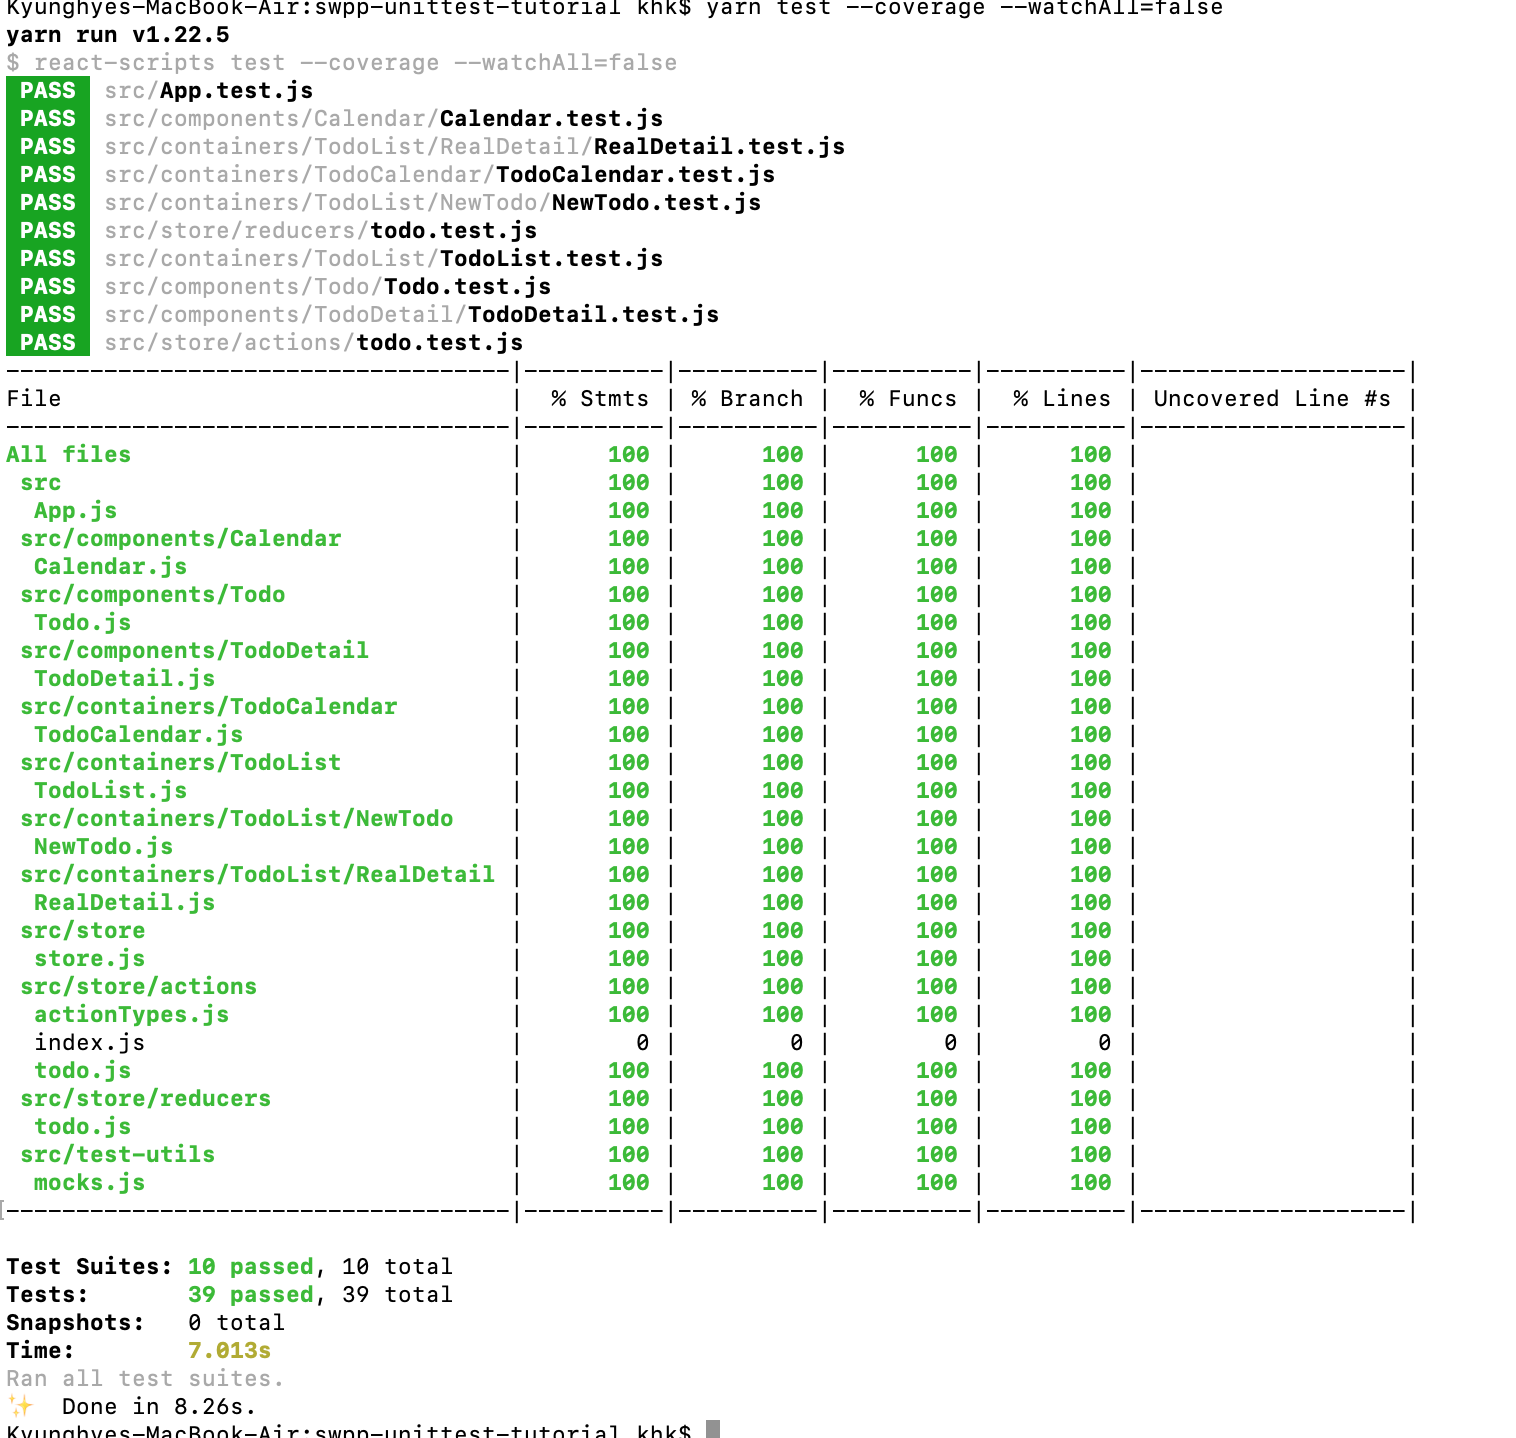Click Snapshots 0 total line

(x=146, y=1323)
